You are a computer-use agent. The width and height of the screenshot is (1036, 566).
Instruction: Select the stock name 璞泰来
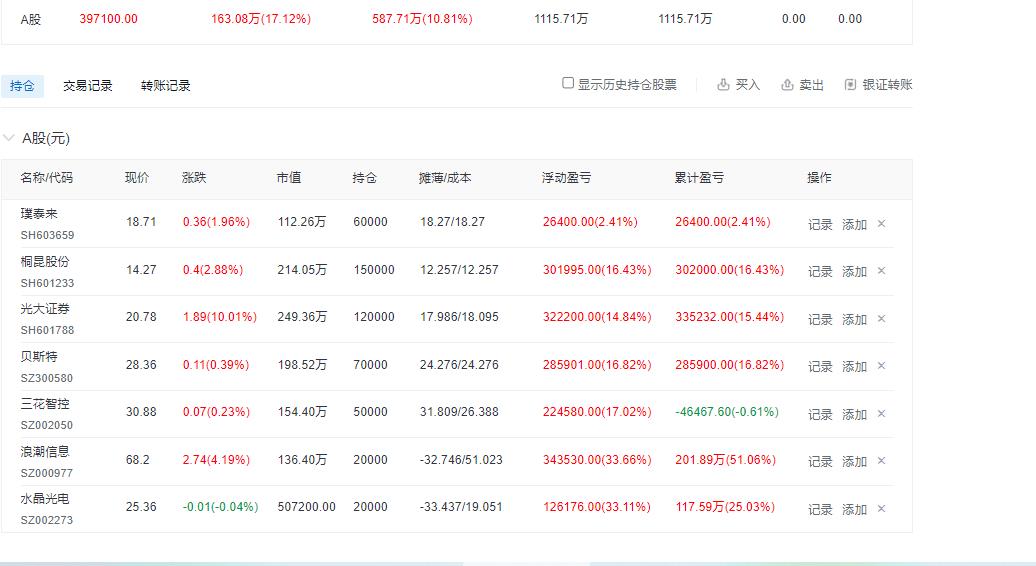tap(39, 213)
